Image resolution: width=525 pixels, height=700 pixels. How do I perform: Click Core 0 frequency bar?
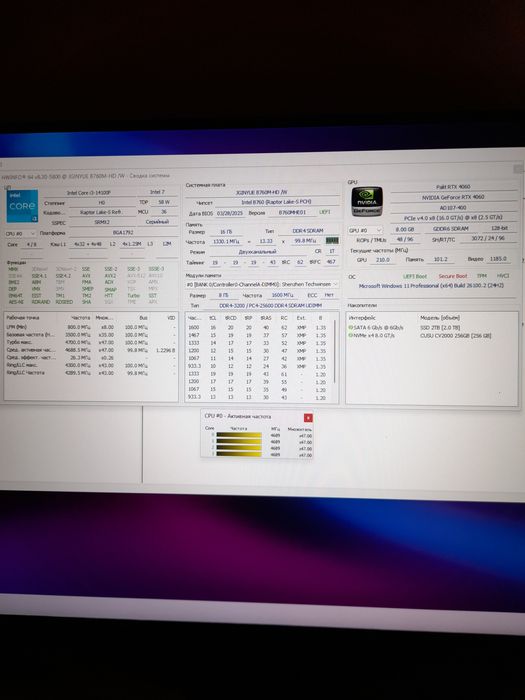click(x=239, y=435)
